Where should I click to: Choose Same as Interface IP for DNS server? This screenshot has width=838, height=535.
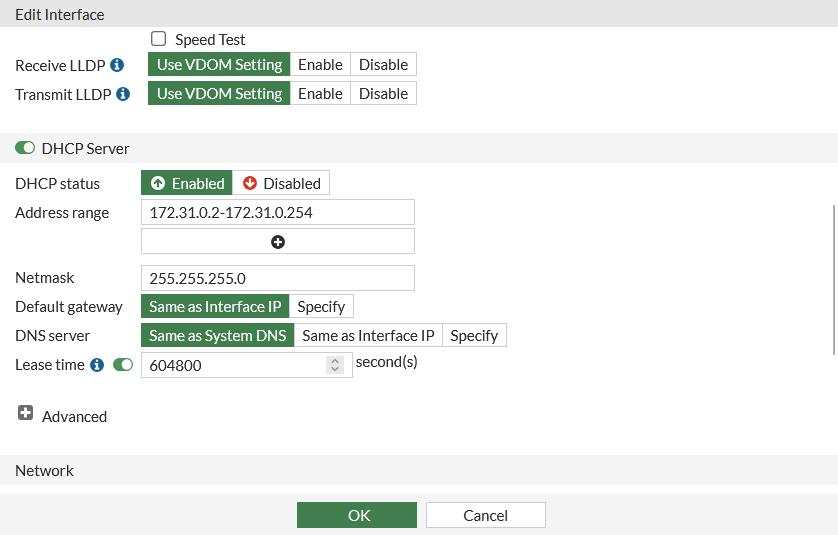point(368,335)
